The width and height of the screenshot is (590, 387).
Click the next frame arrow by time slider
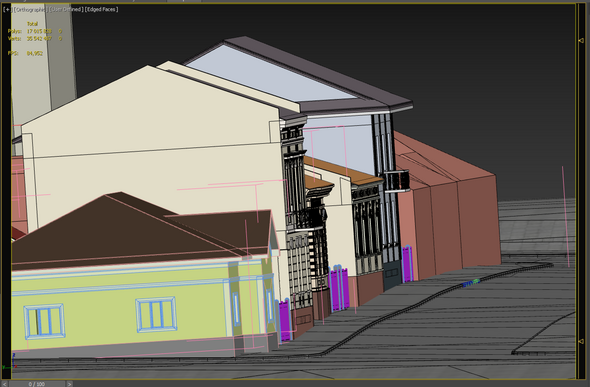tap(69, 384)
